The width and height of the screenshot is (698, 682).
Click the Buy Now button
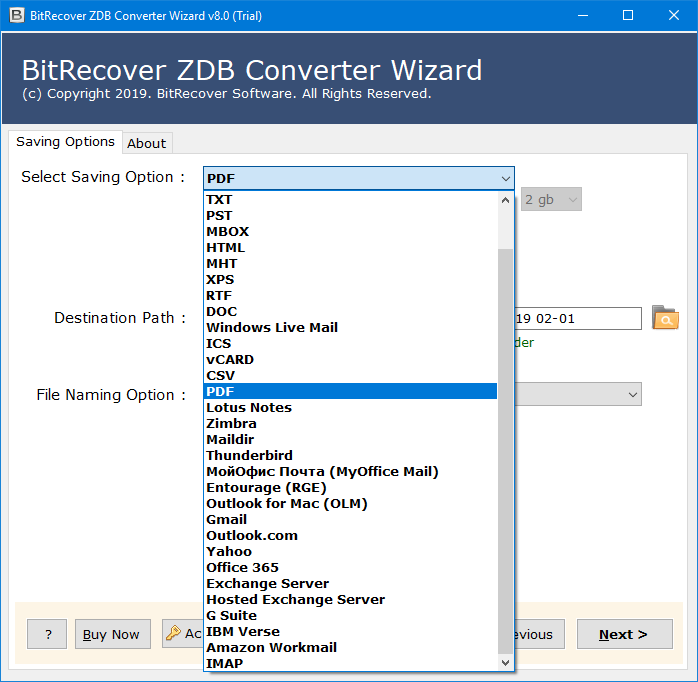(113, 634)
